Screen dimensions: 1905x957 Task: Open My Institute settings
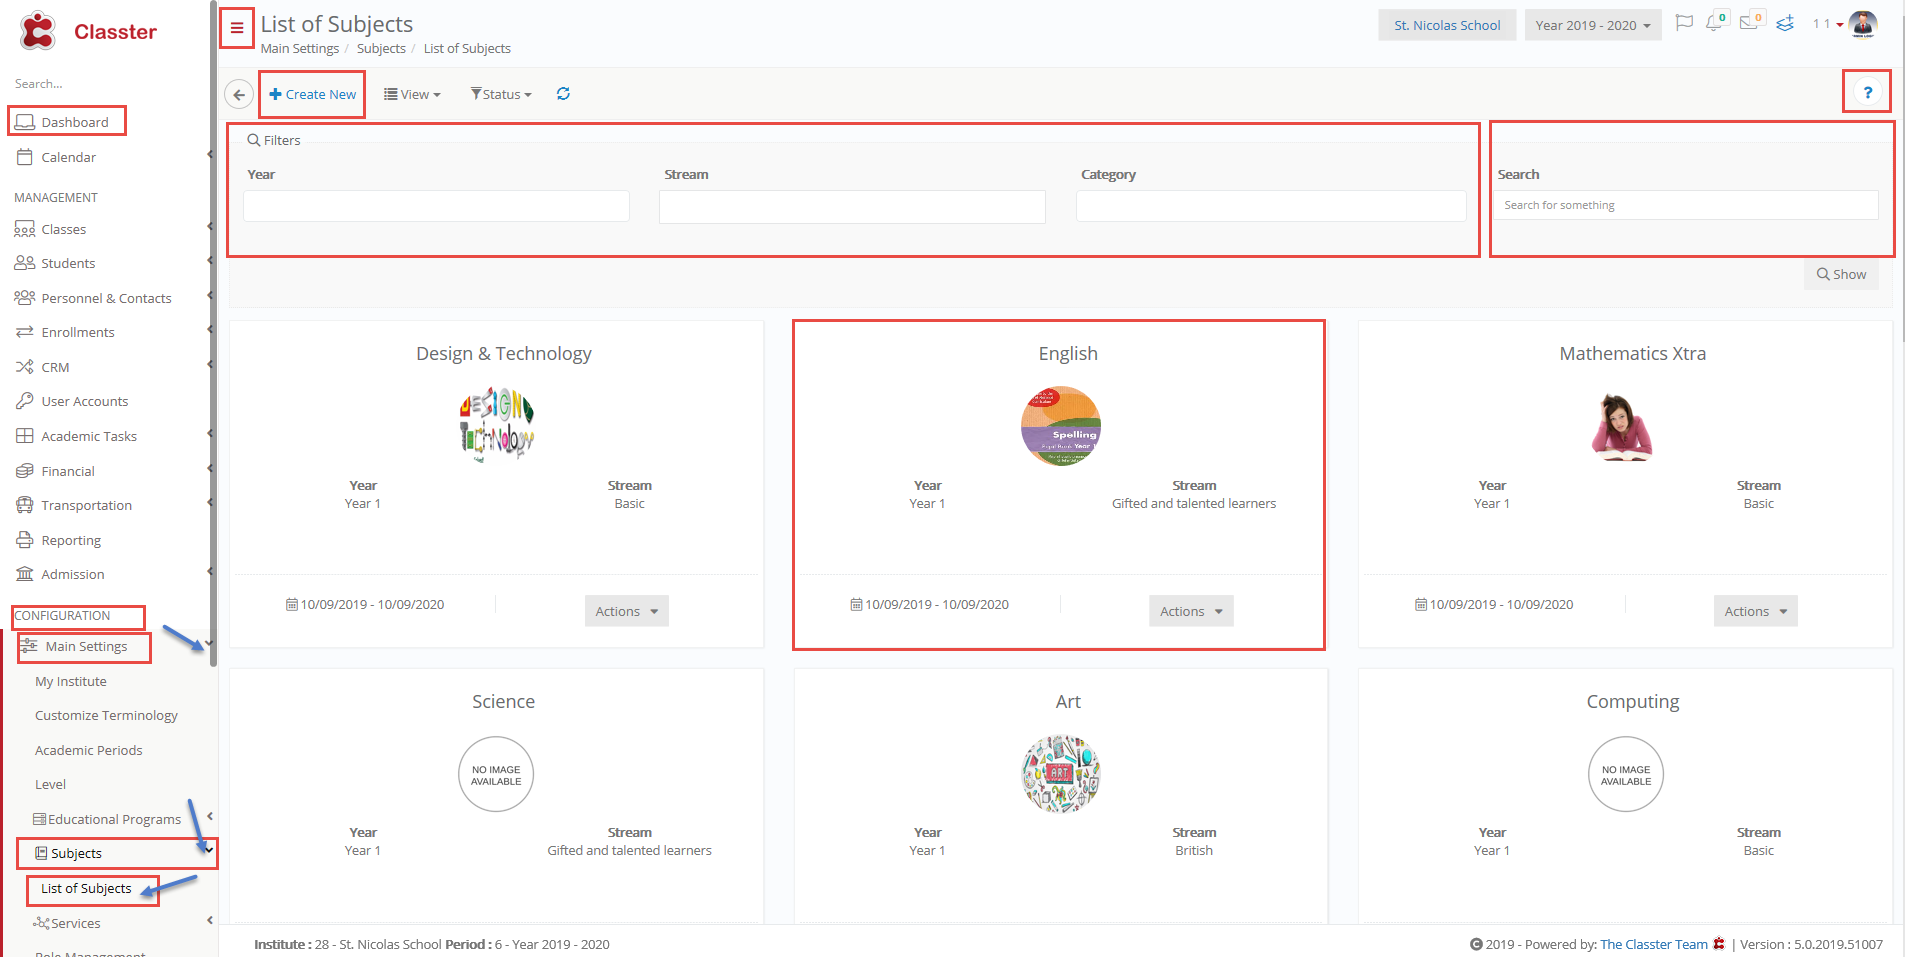(71, 681)
